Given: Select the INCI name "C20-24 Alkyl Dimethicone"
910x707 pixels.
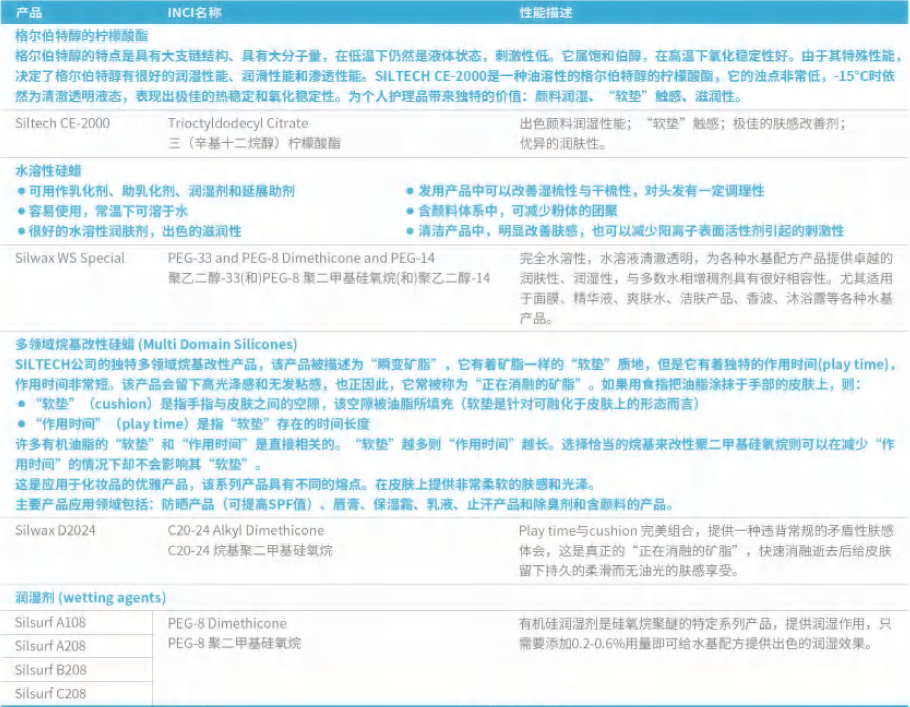Looking at the screenshot, I should click(x=246, y=531).
